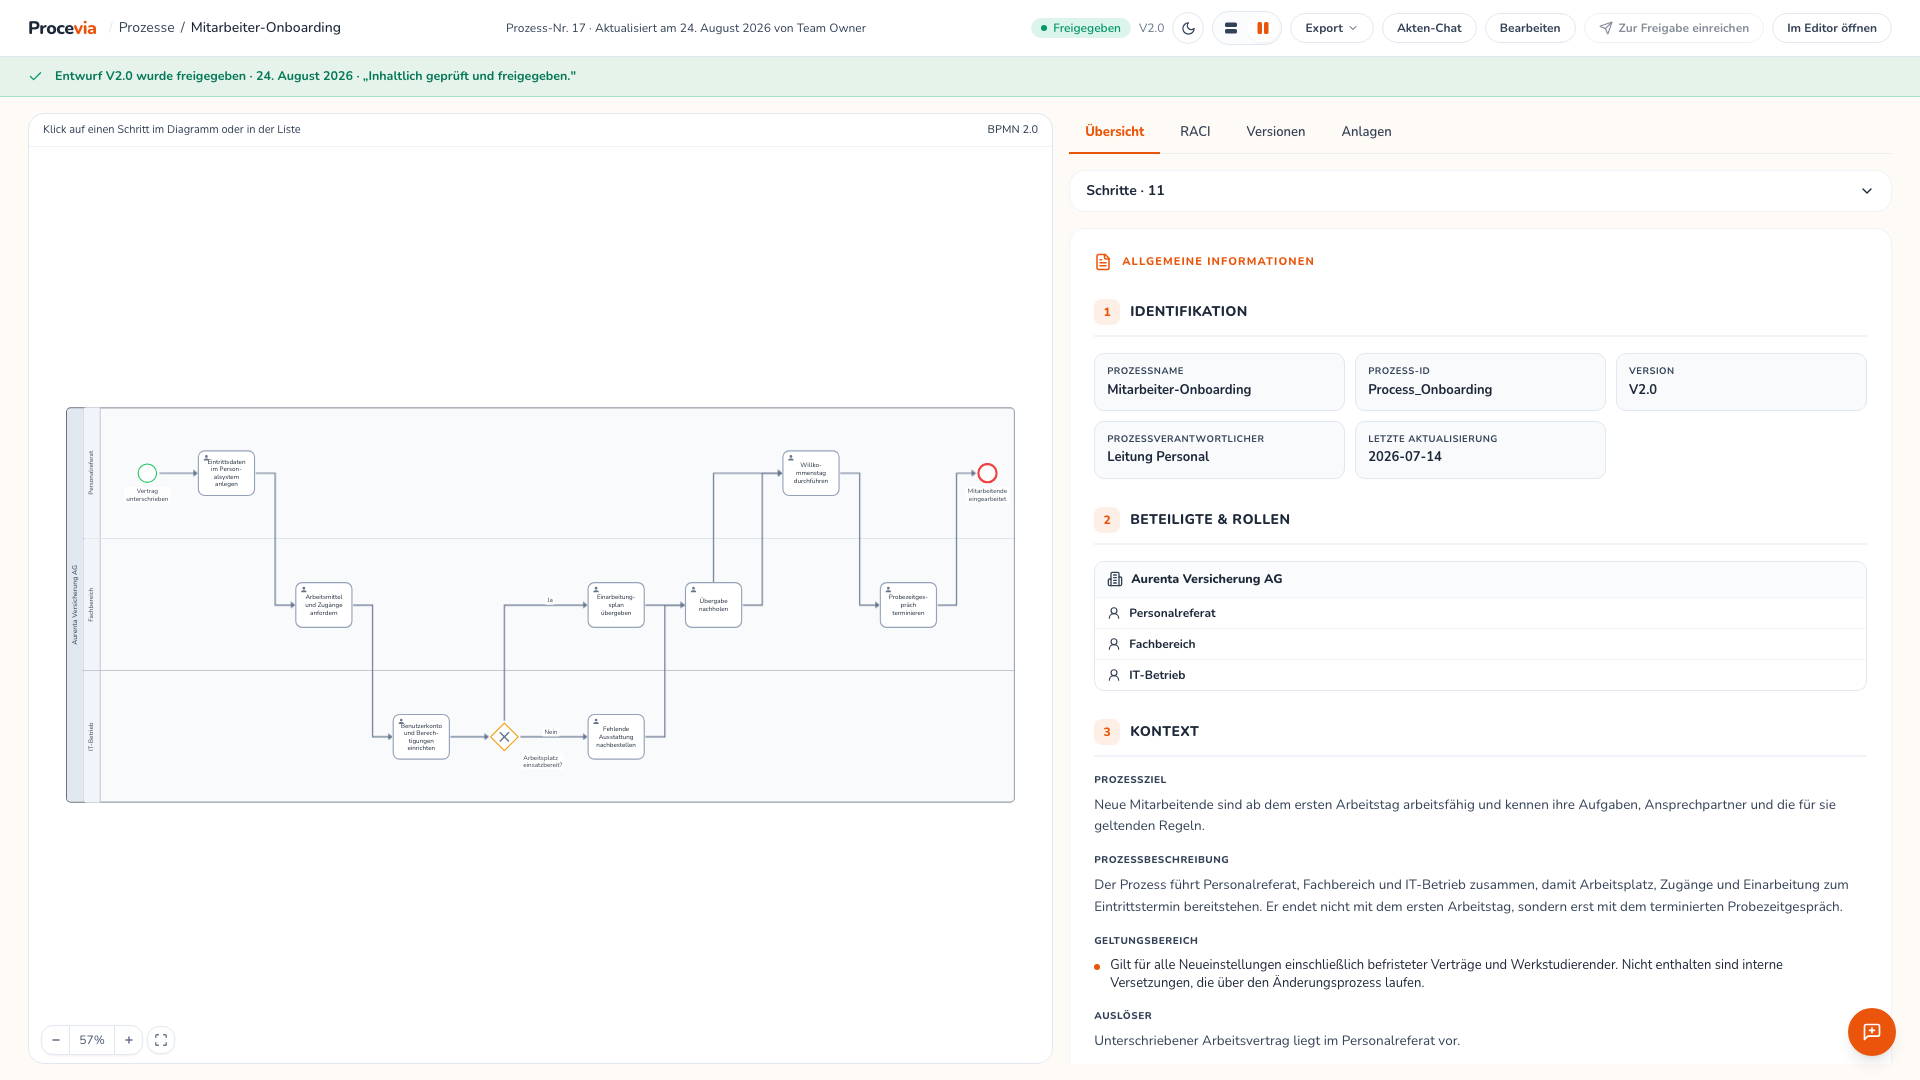The image size is (1920, 1080).
Task: Click the Personalreferat role person icon
Action: coord(1114,613)
